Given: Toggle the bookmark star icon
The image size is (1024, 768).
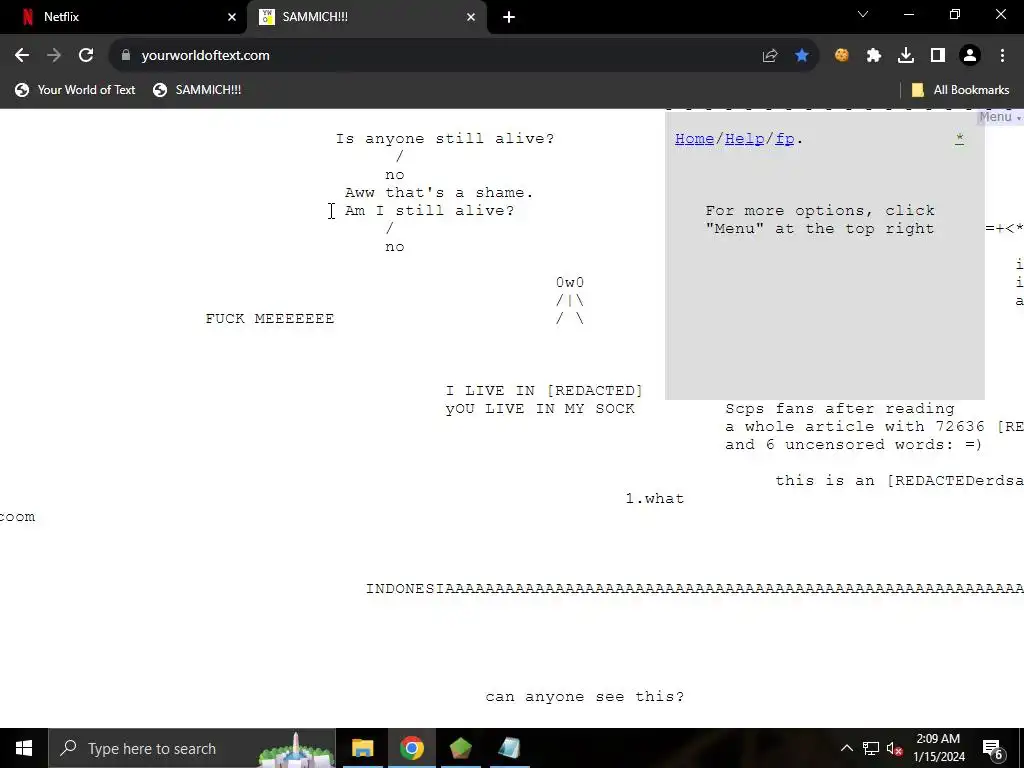Looking at the screenshot, I should pyautogui.click(x=802, y=56).
